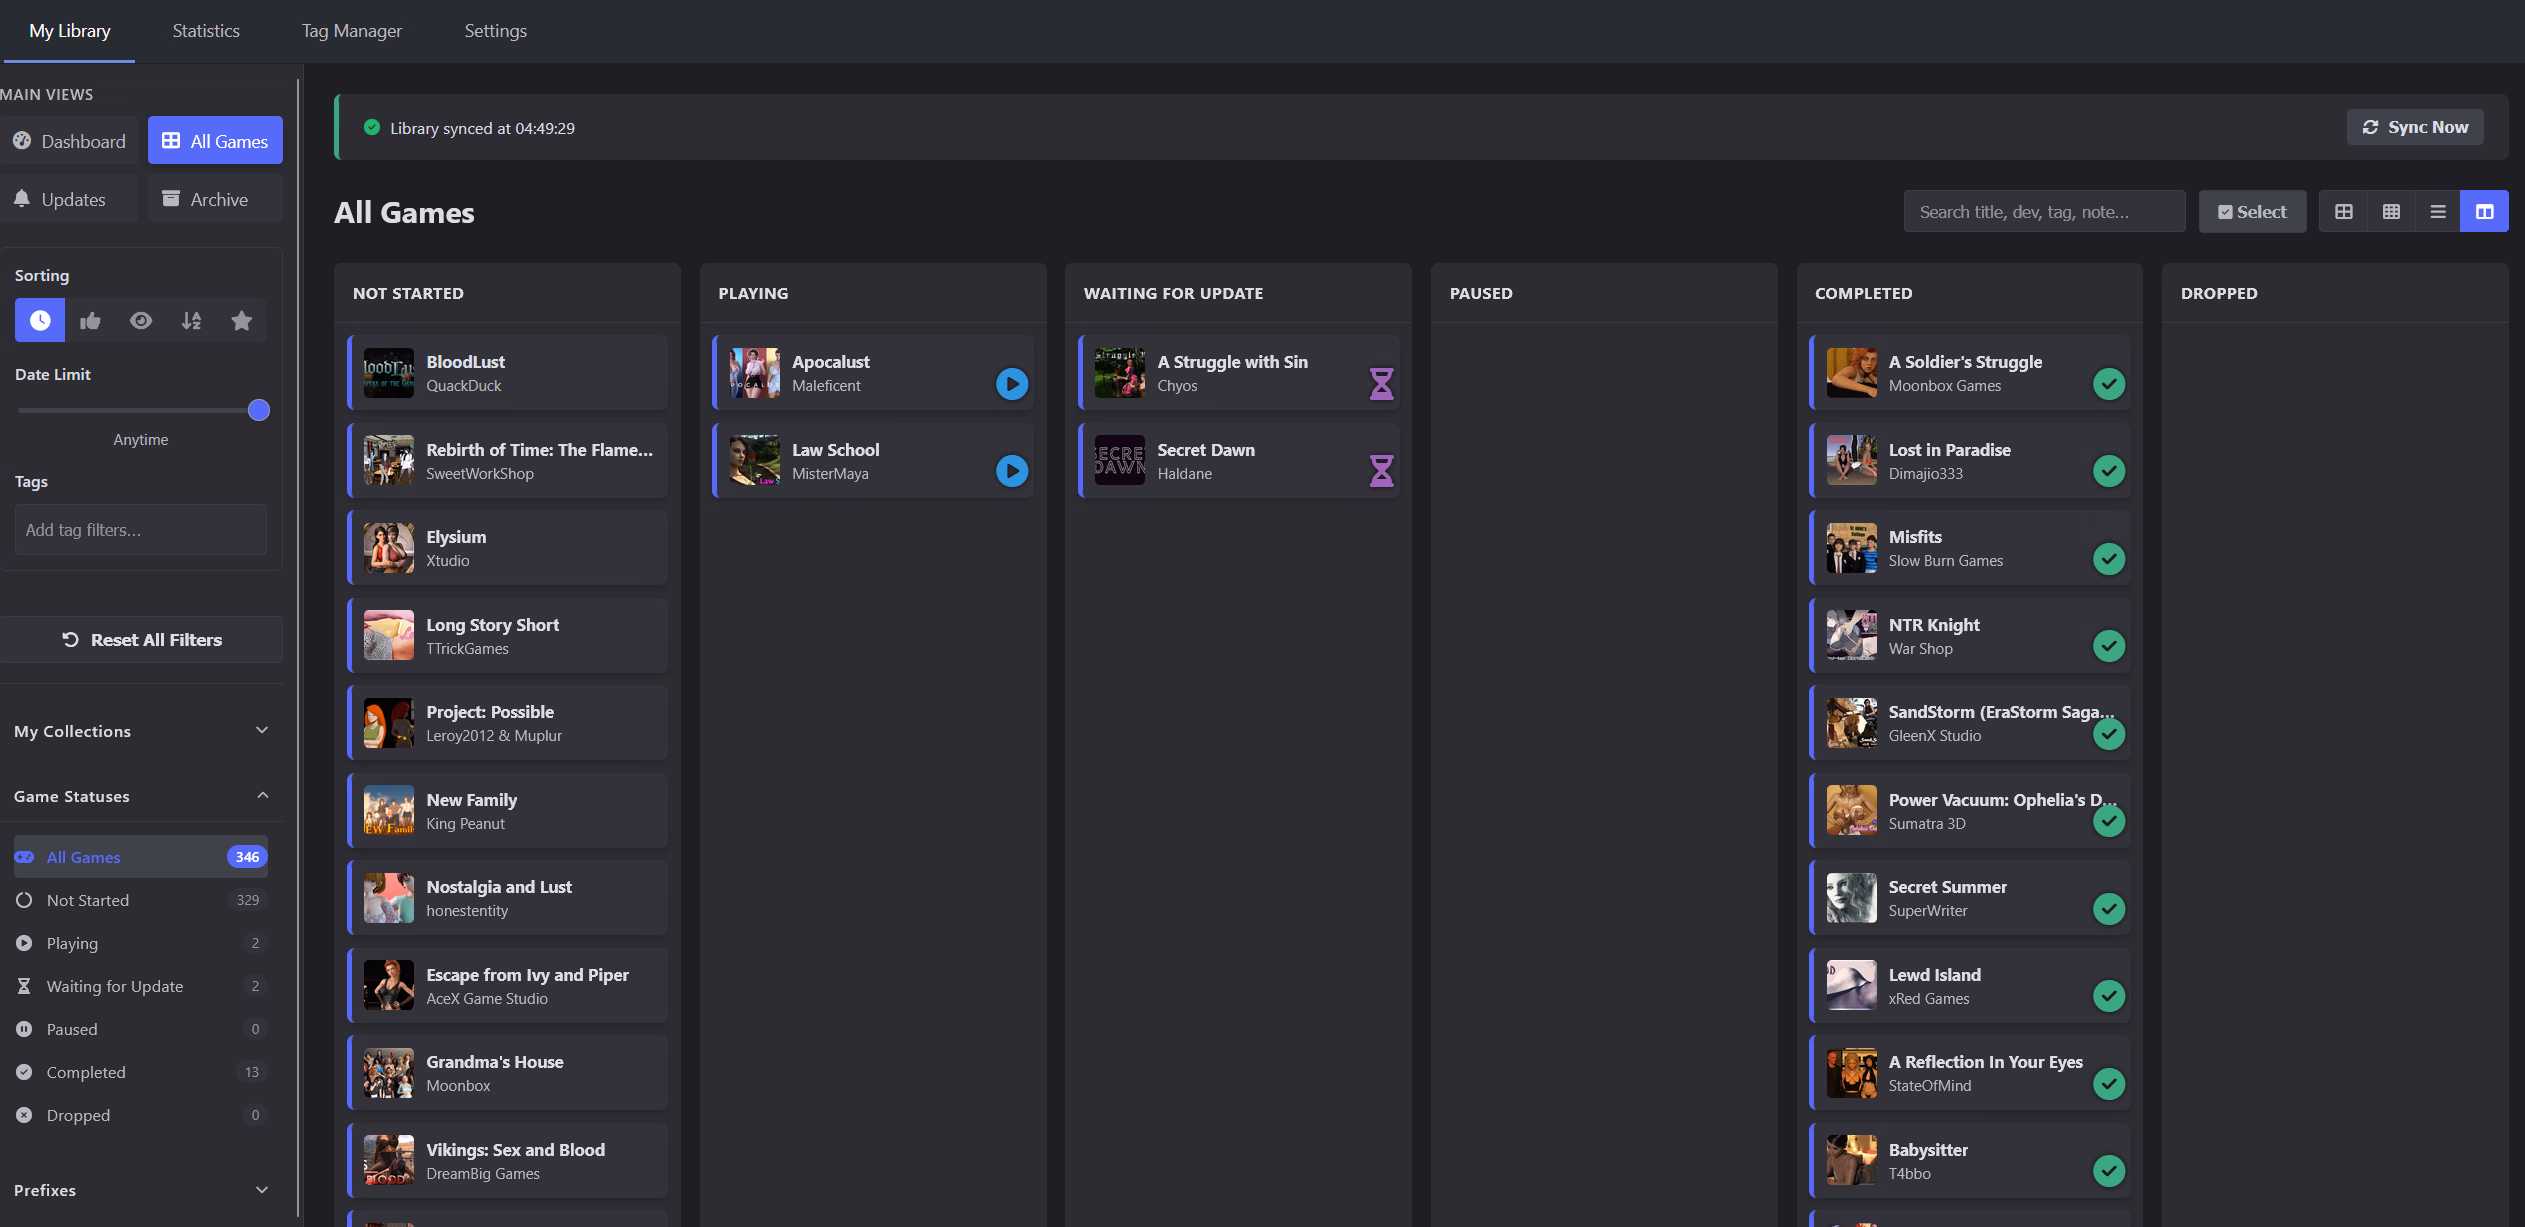The image size is (2525, 1227).
Task: Sort by views eye icon
Action: [141, 320]
